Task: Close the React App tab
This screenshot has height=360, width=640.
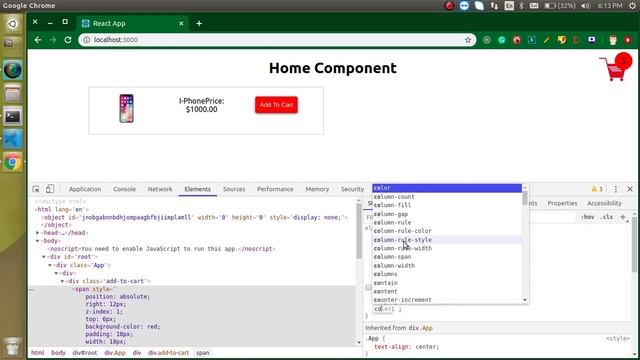Action: point(181,23)
